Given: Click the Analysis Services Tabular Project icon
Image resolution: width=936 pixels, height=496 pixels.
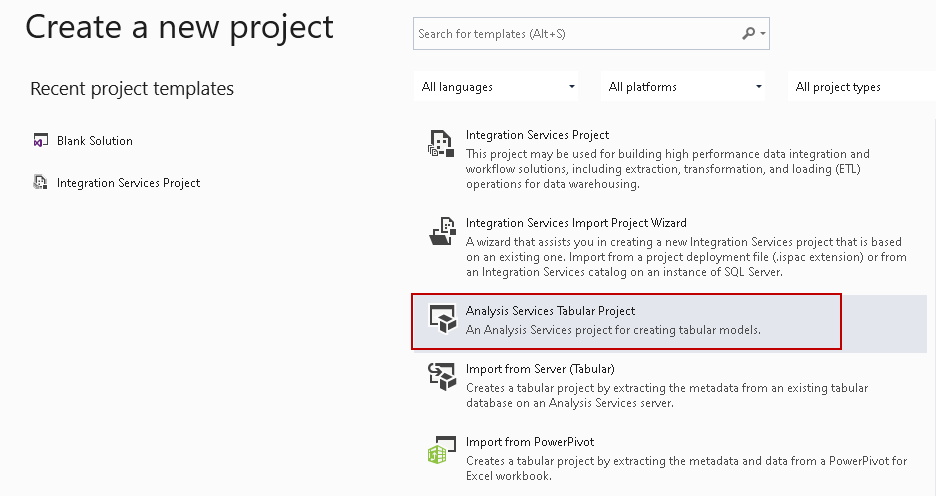Looking at the screenshot, I should (x=439, y=319).
